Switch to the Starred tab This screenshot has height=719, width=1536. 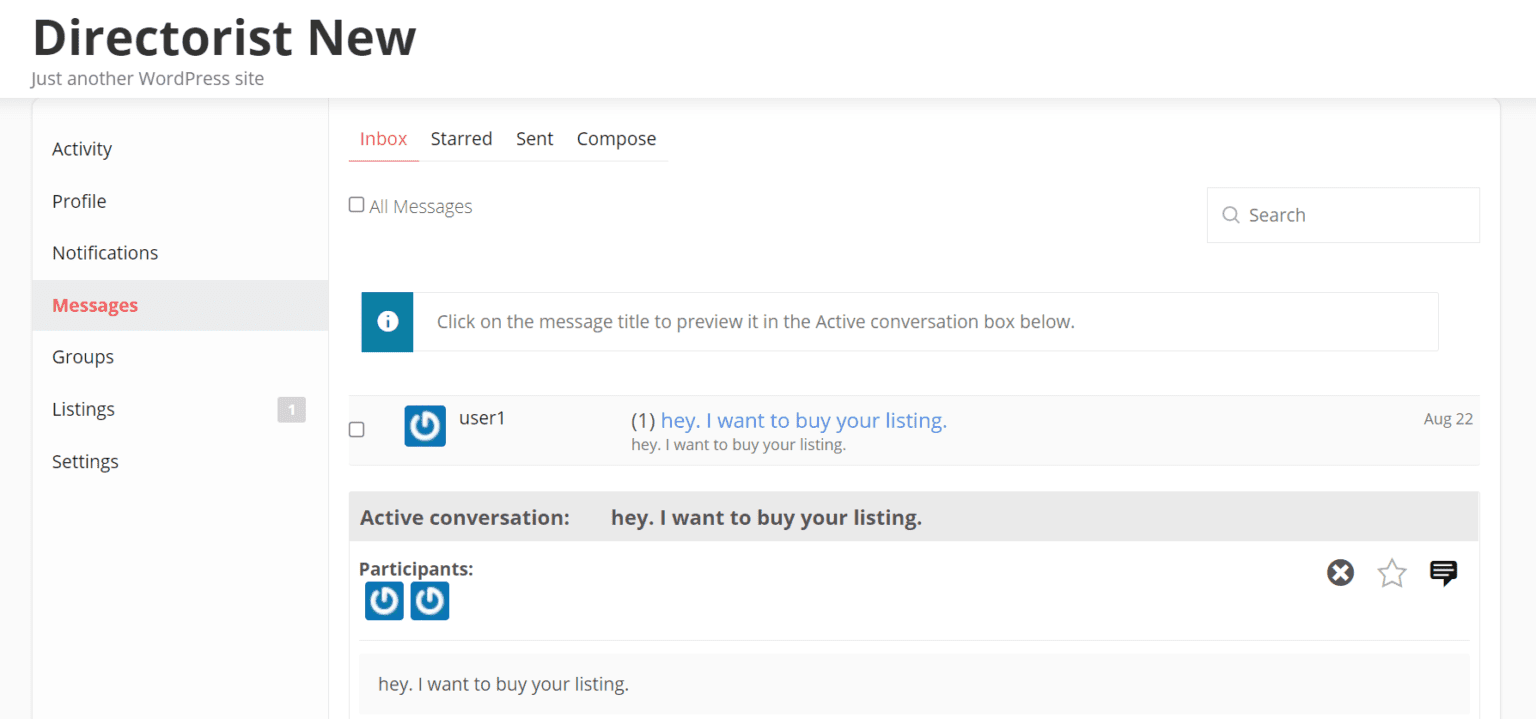461,138
